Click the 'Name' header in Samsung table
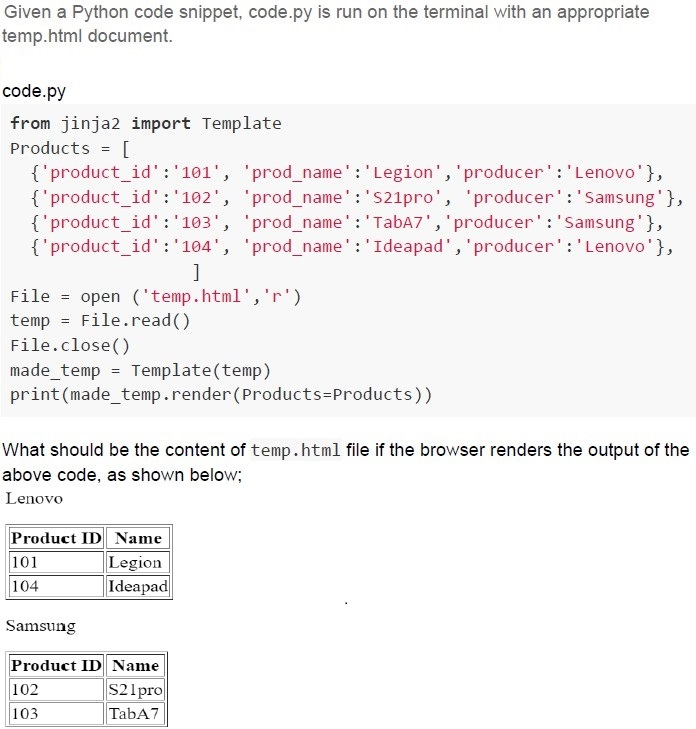Viewport: 696px width, 729px height. click(135, 665)
